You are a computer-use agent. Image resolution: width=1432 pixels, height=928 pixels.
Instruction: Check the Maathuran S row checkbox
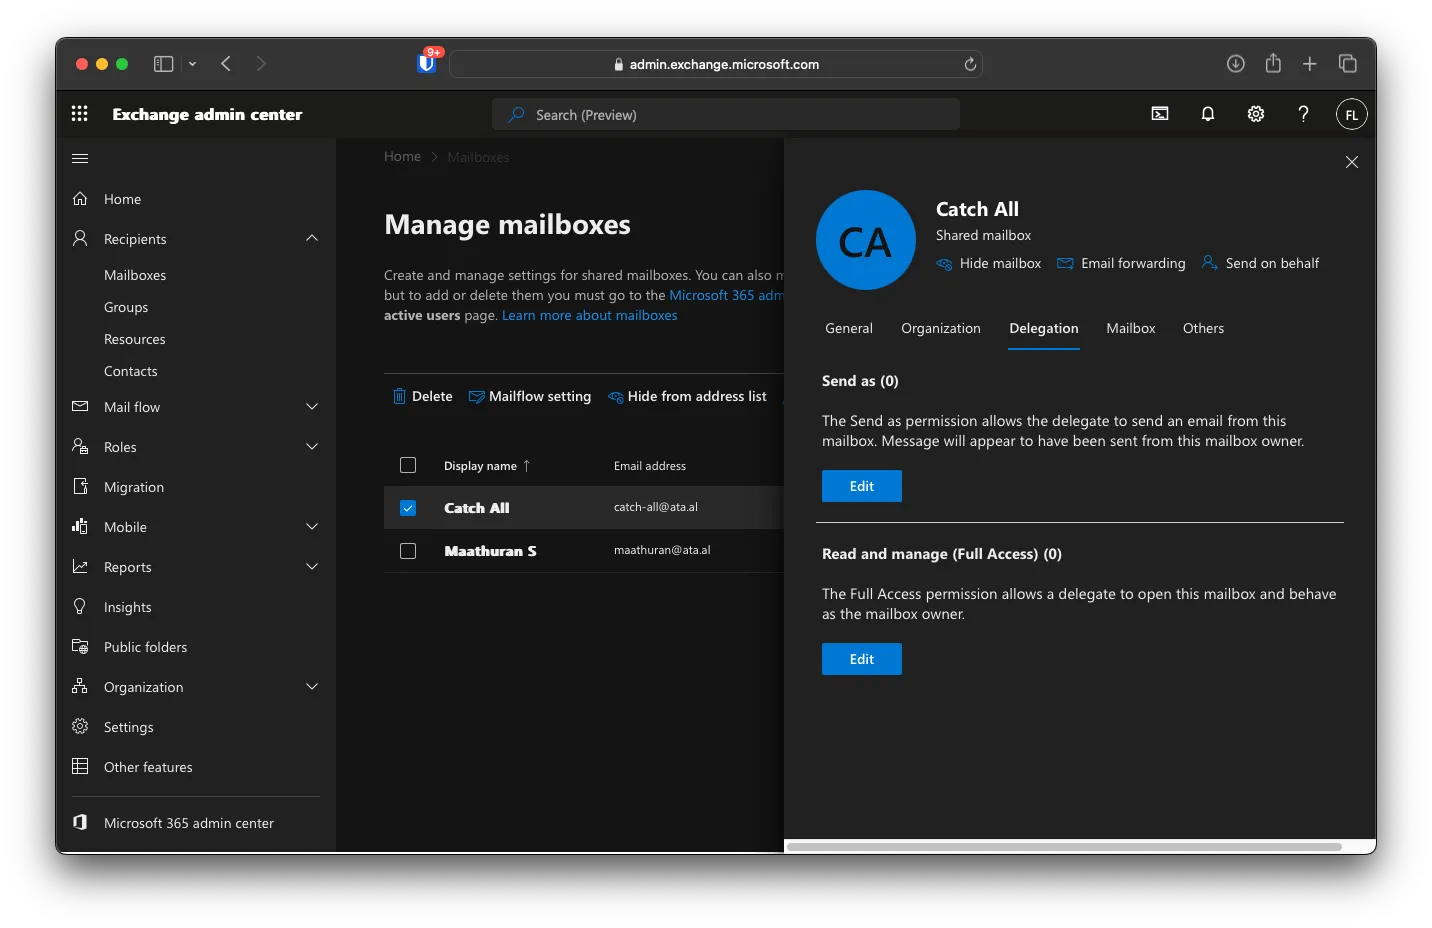[408, 551]
